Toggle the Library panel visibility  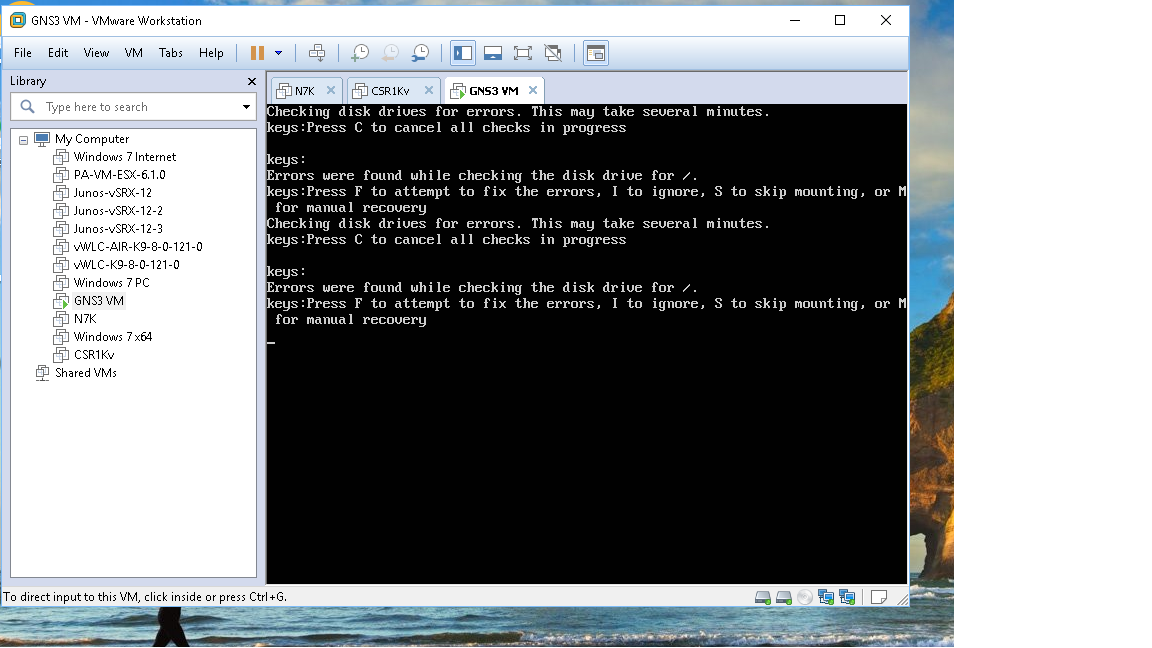coord(463,52)
